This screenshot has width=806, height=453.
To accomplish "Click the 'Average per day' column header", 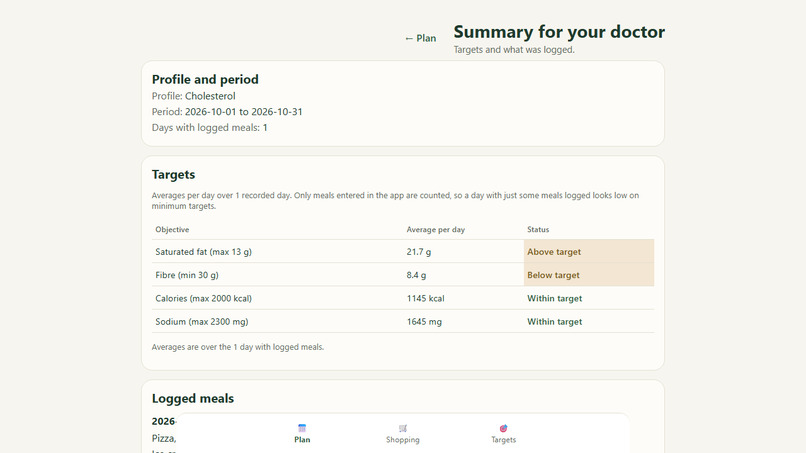I will click(x=435, y=229).
